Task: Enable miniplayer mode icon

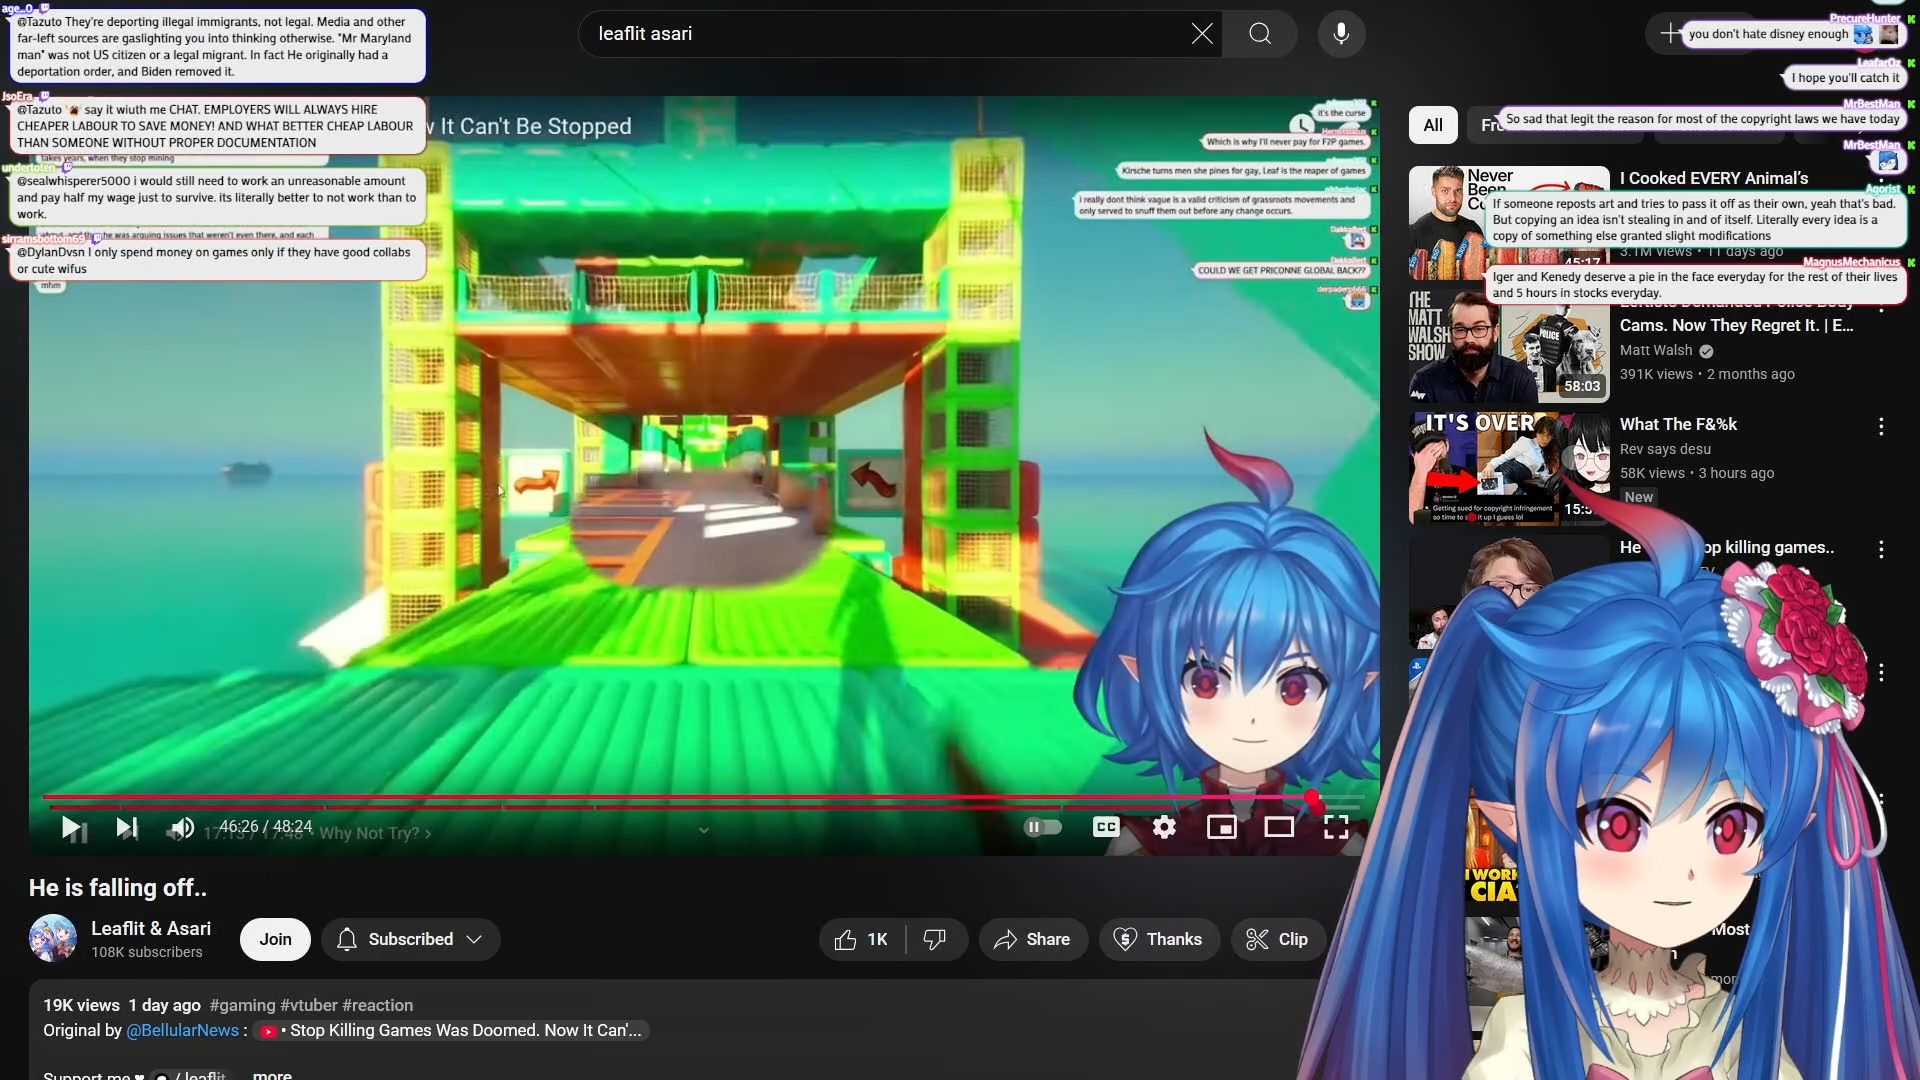Action: pos(1221,828)
